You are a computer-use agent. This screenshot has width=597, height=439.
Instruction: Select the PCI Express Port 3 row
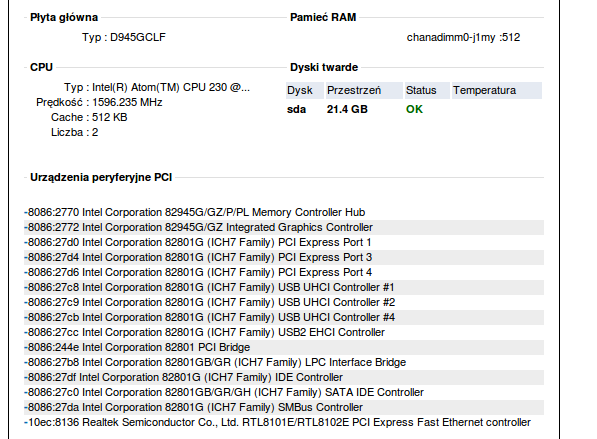click(284, 257)
